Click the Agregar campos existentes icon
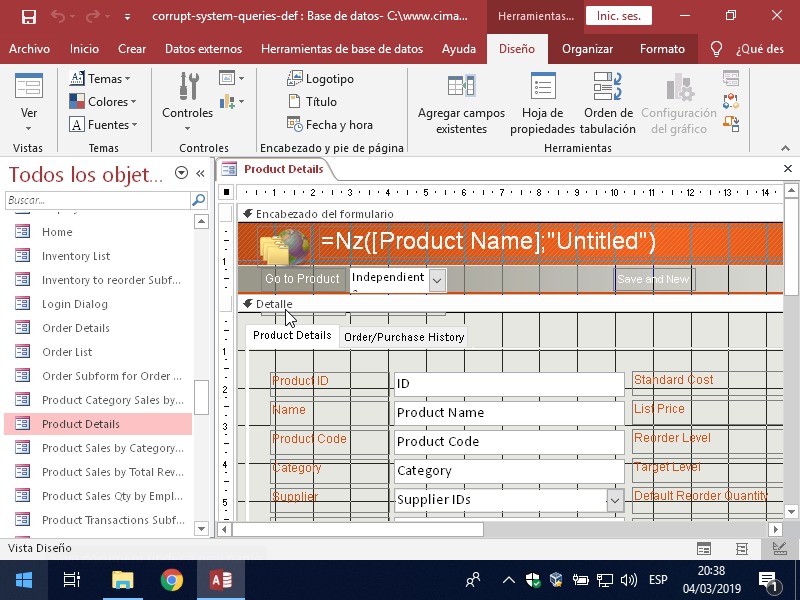The width and height of the screenshot is (800, 600). [x=461, y=87]
